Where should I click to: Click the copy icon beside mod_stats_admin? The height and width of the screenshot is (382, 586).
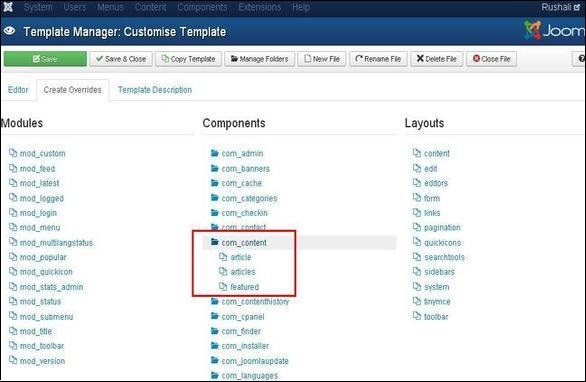click(x=13, y=287)
